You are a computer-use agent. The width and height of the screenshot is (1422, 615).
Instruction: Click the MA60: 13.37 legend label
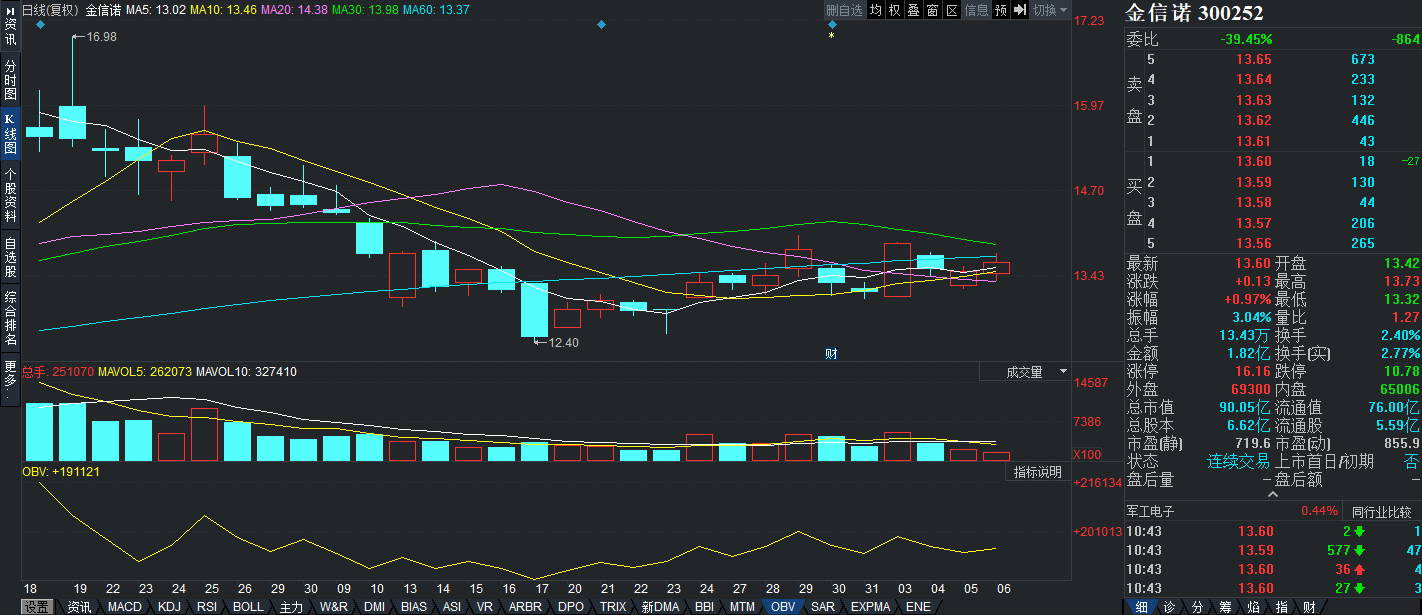pos(436,10)
